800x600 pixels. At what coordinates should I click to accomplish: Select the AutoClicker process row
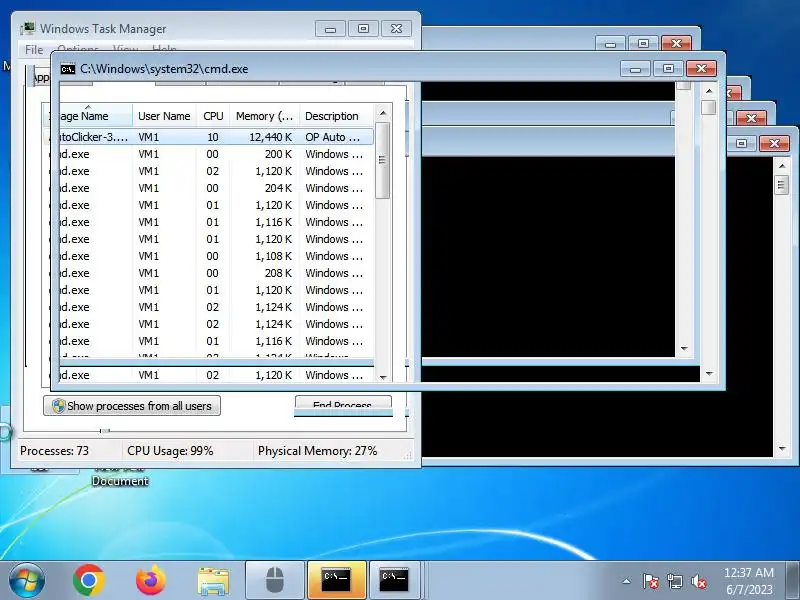[x=209, y=137]
